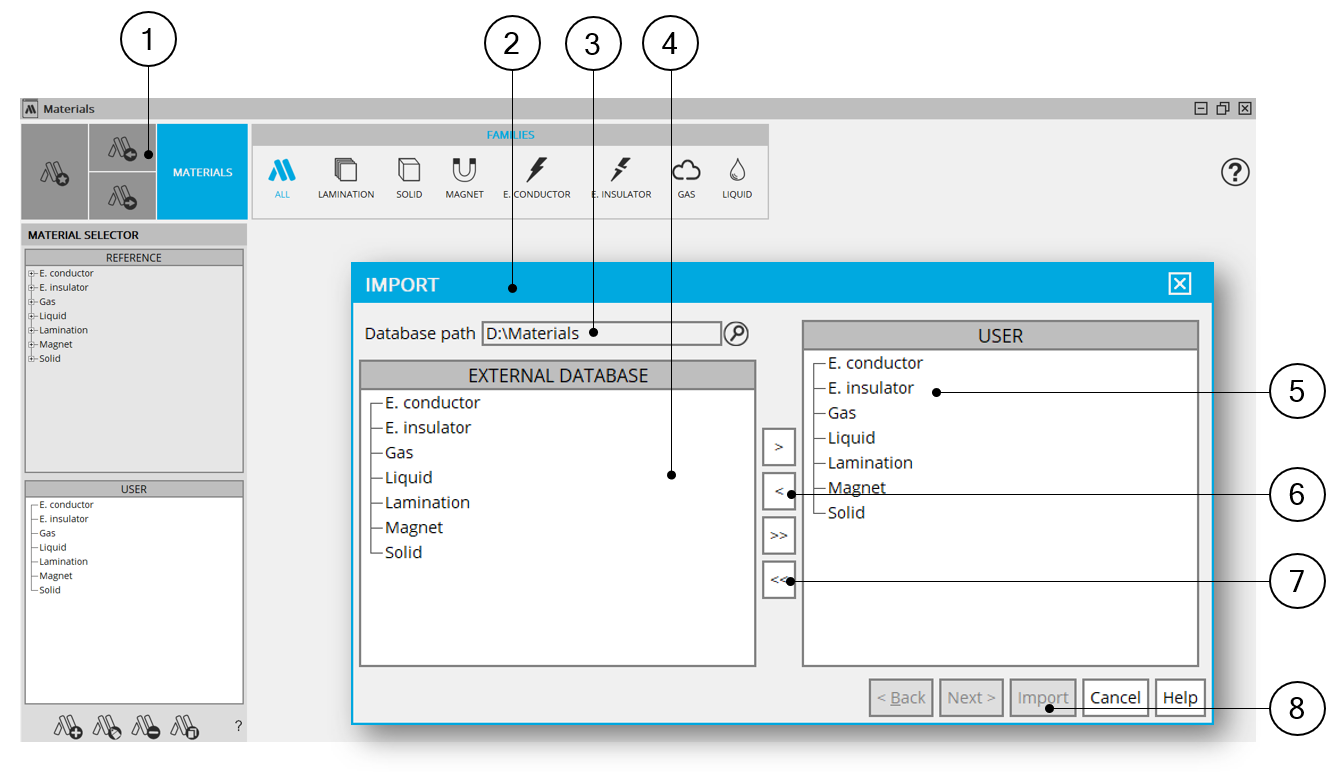Filter by Lamination family
This screenshot has width=1339, height=778.
tap(346, 178)
